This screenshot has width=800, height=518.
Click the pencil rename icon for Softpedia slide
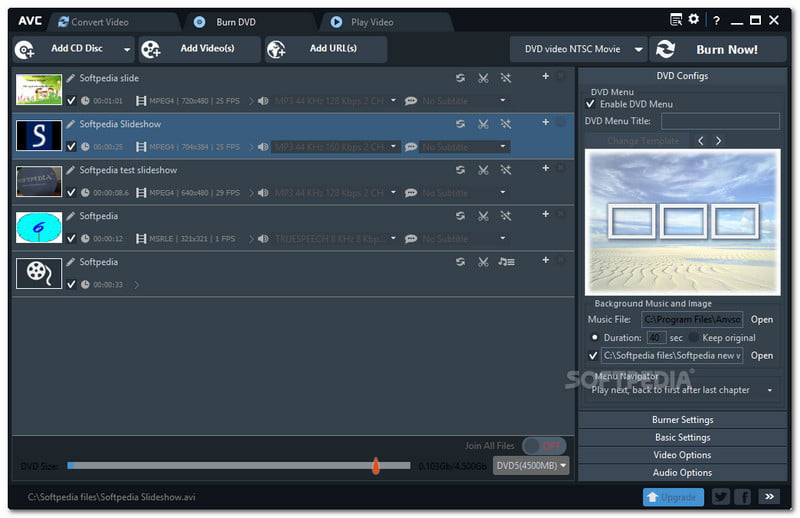click(71, 77)
